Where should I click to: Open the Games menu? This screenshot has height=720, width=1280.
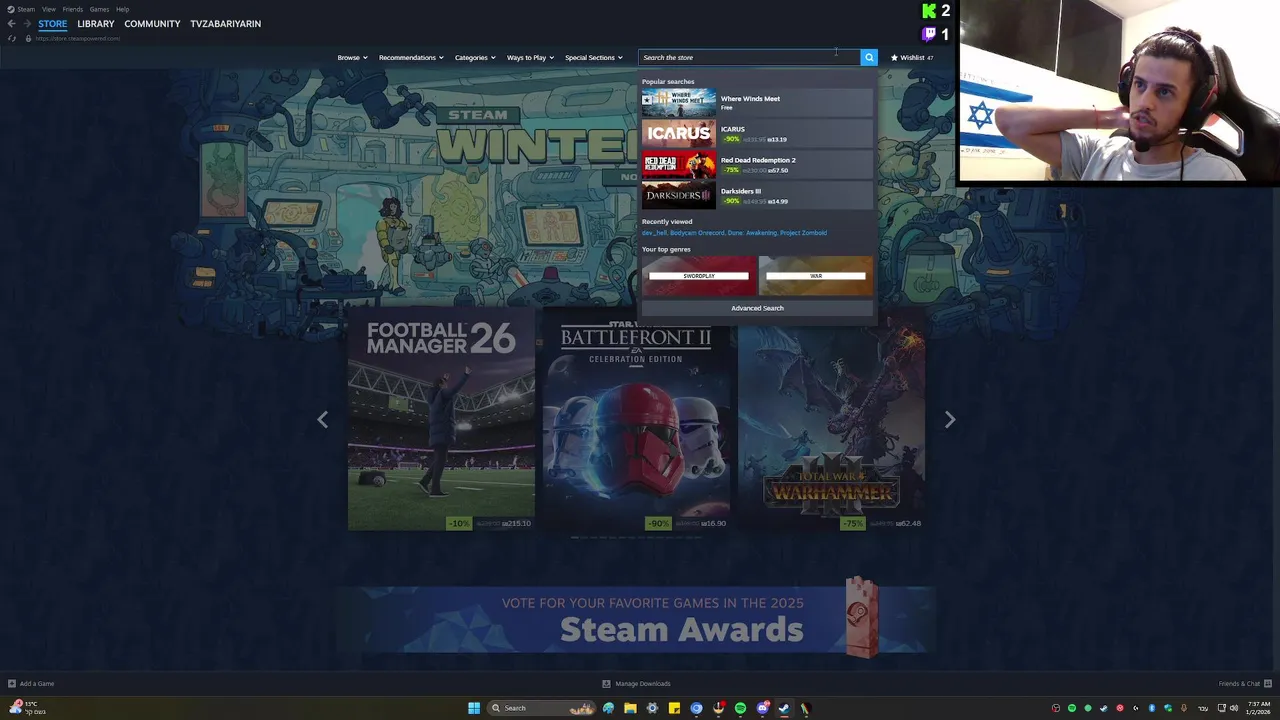[x=99, y=9]
